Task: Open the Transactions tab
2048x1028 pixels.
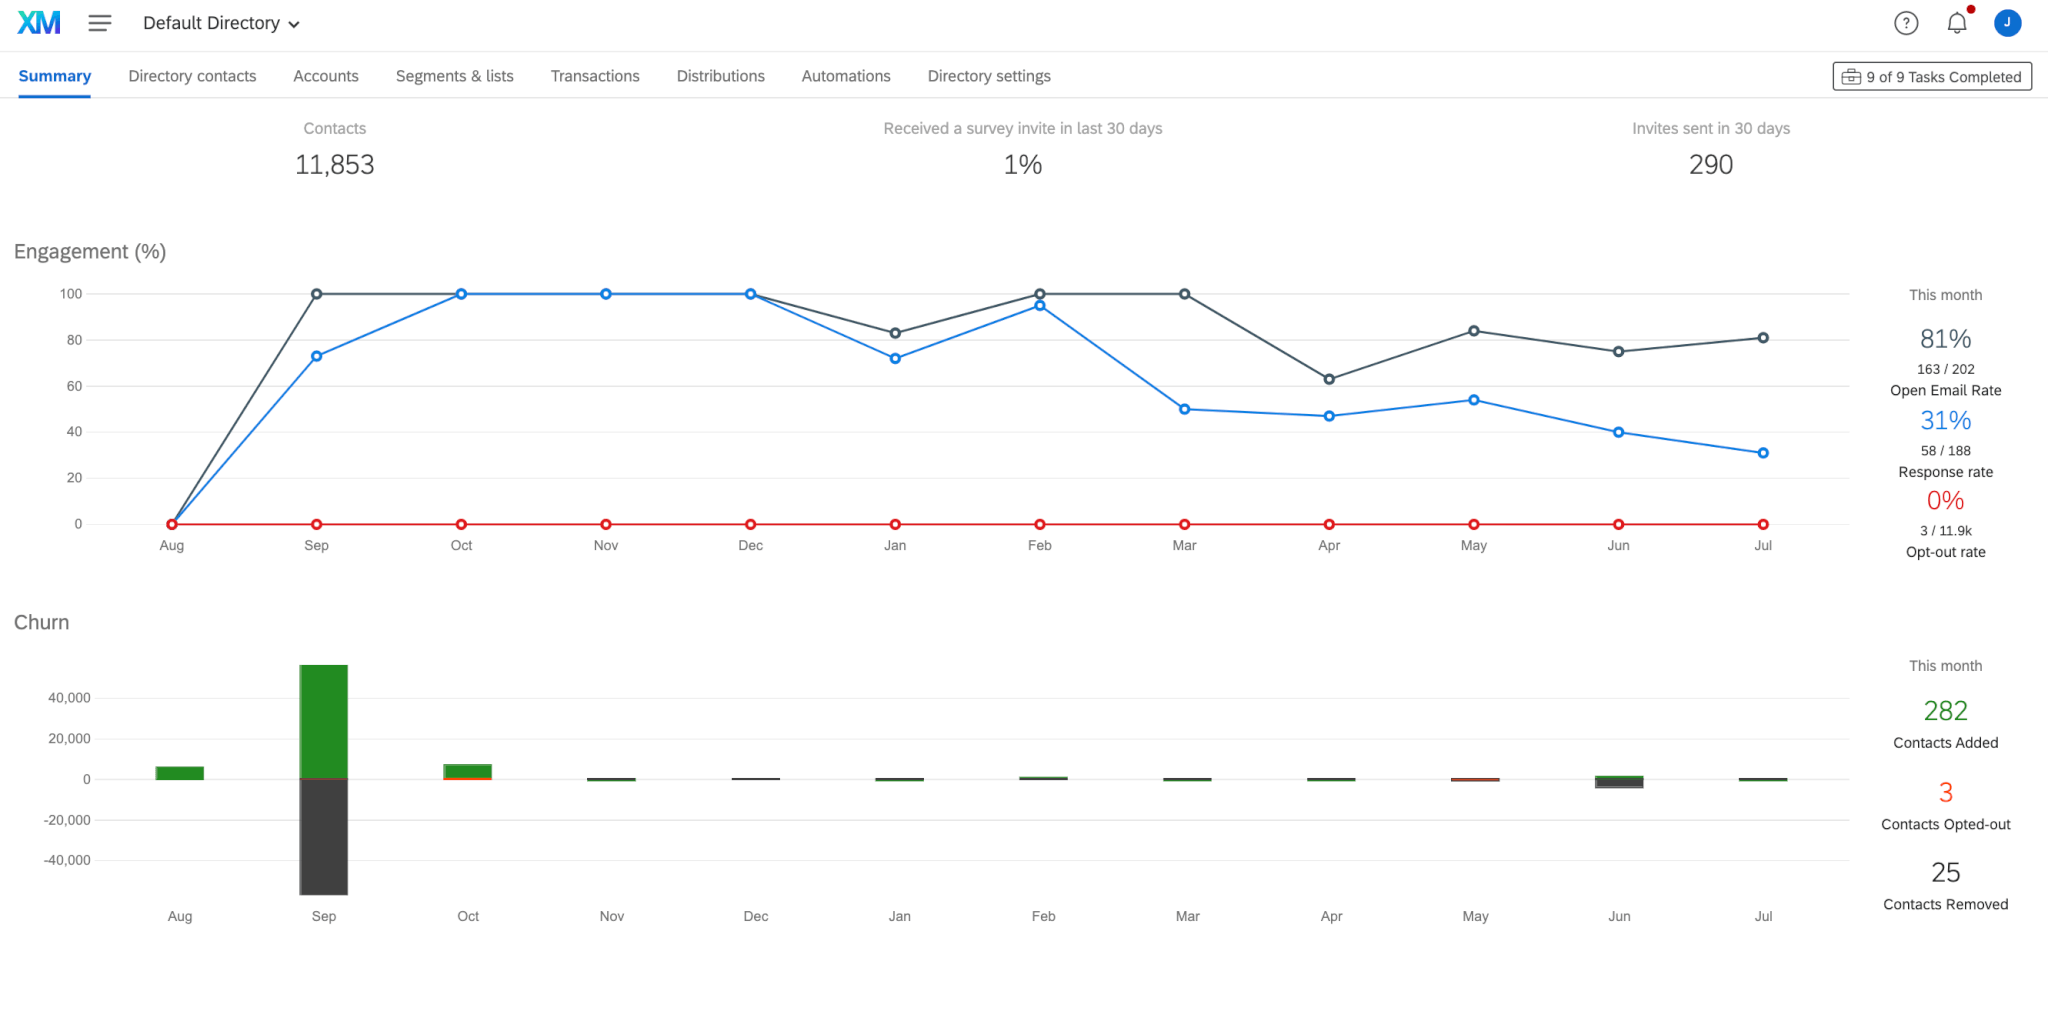Action: pos(595,76)
